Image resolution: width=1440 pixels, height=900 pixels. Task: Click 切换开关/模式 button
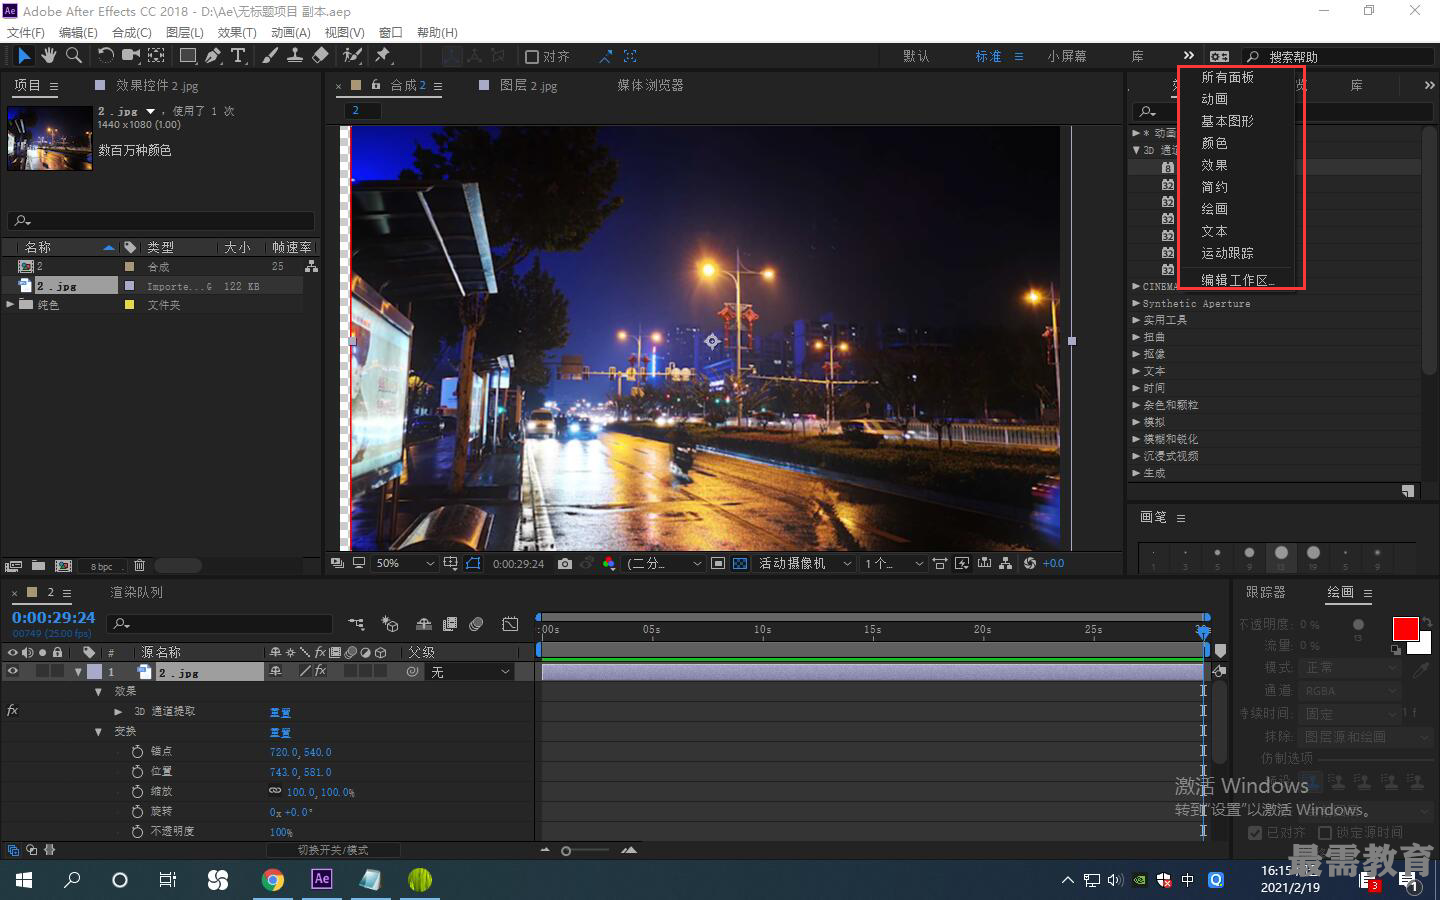(333, 850)
